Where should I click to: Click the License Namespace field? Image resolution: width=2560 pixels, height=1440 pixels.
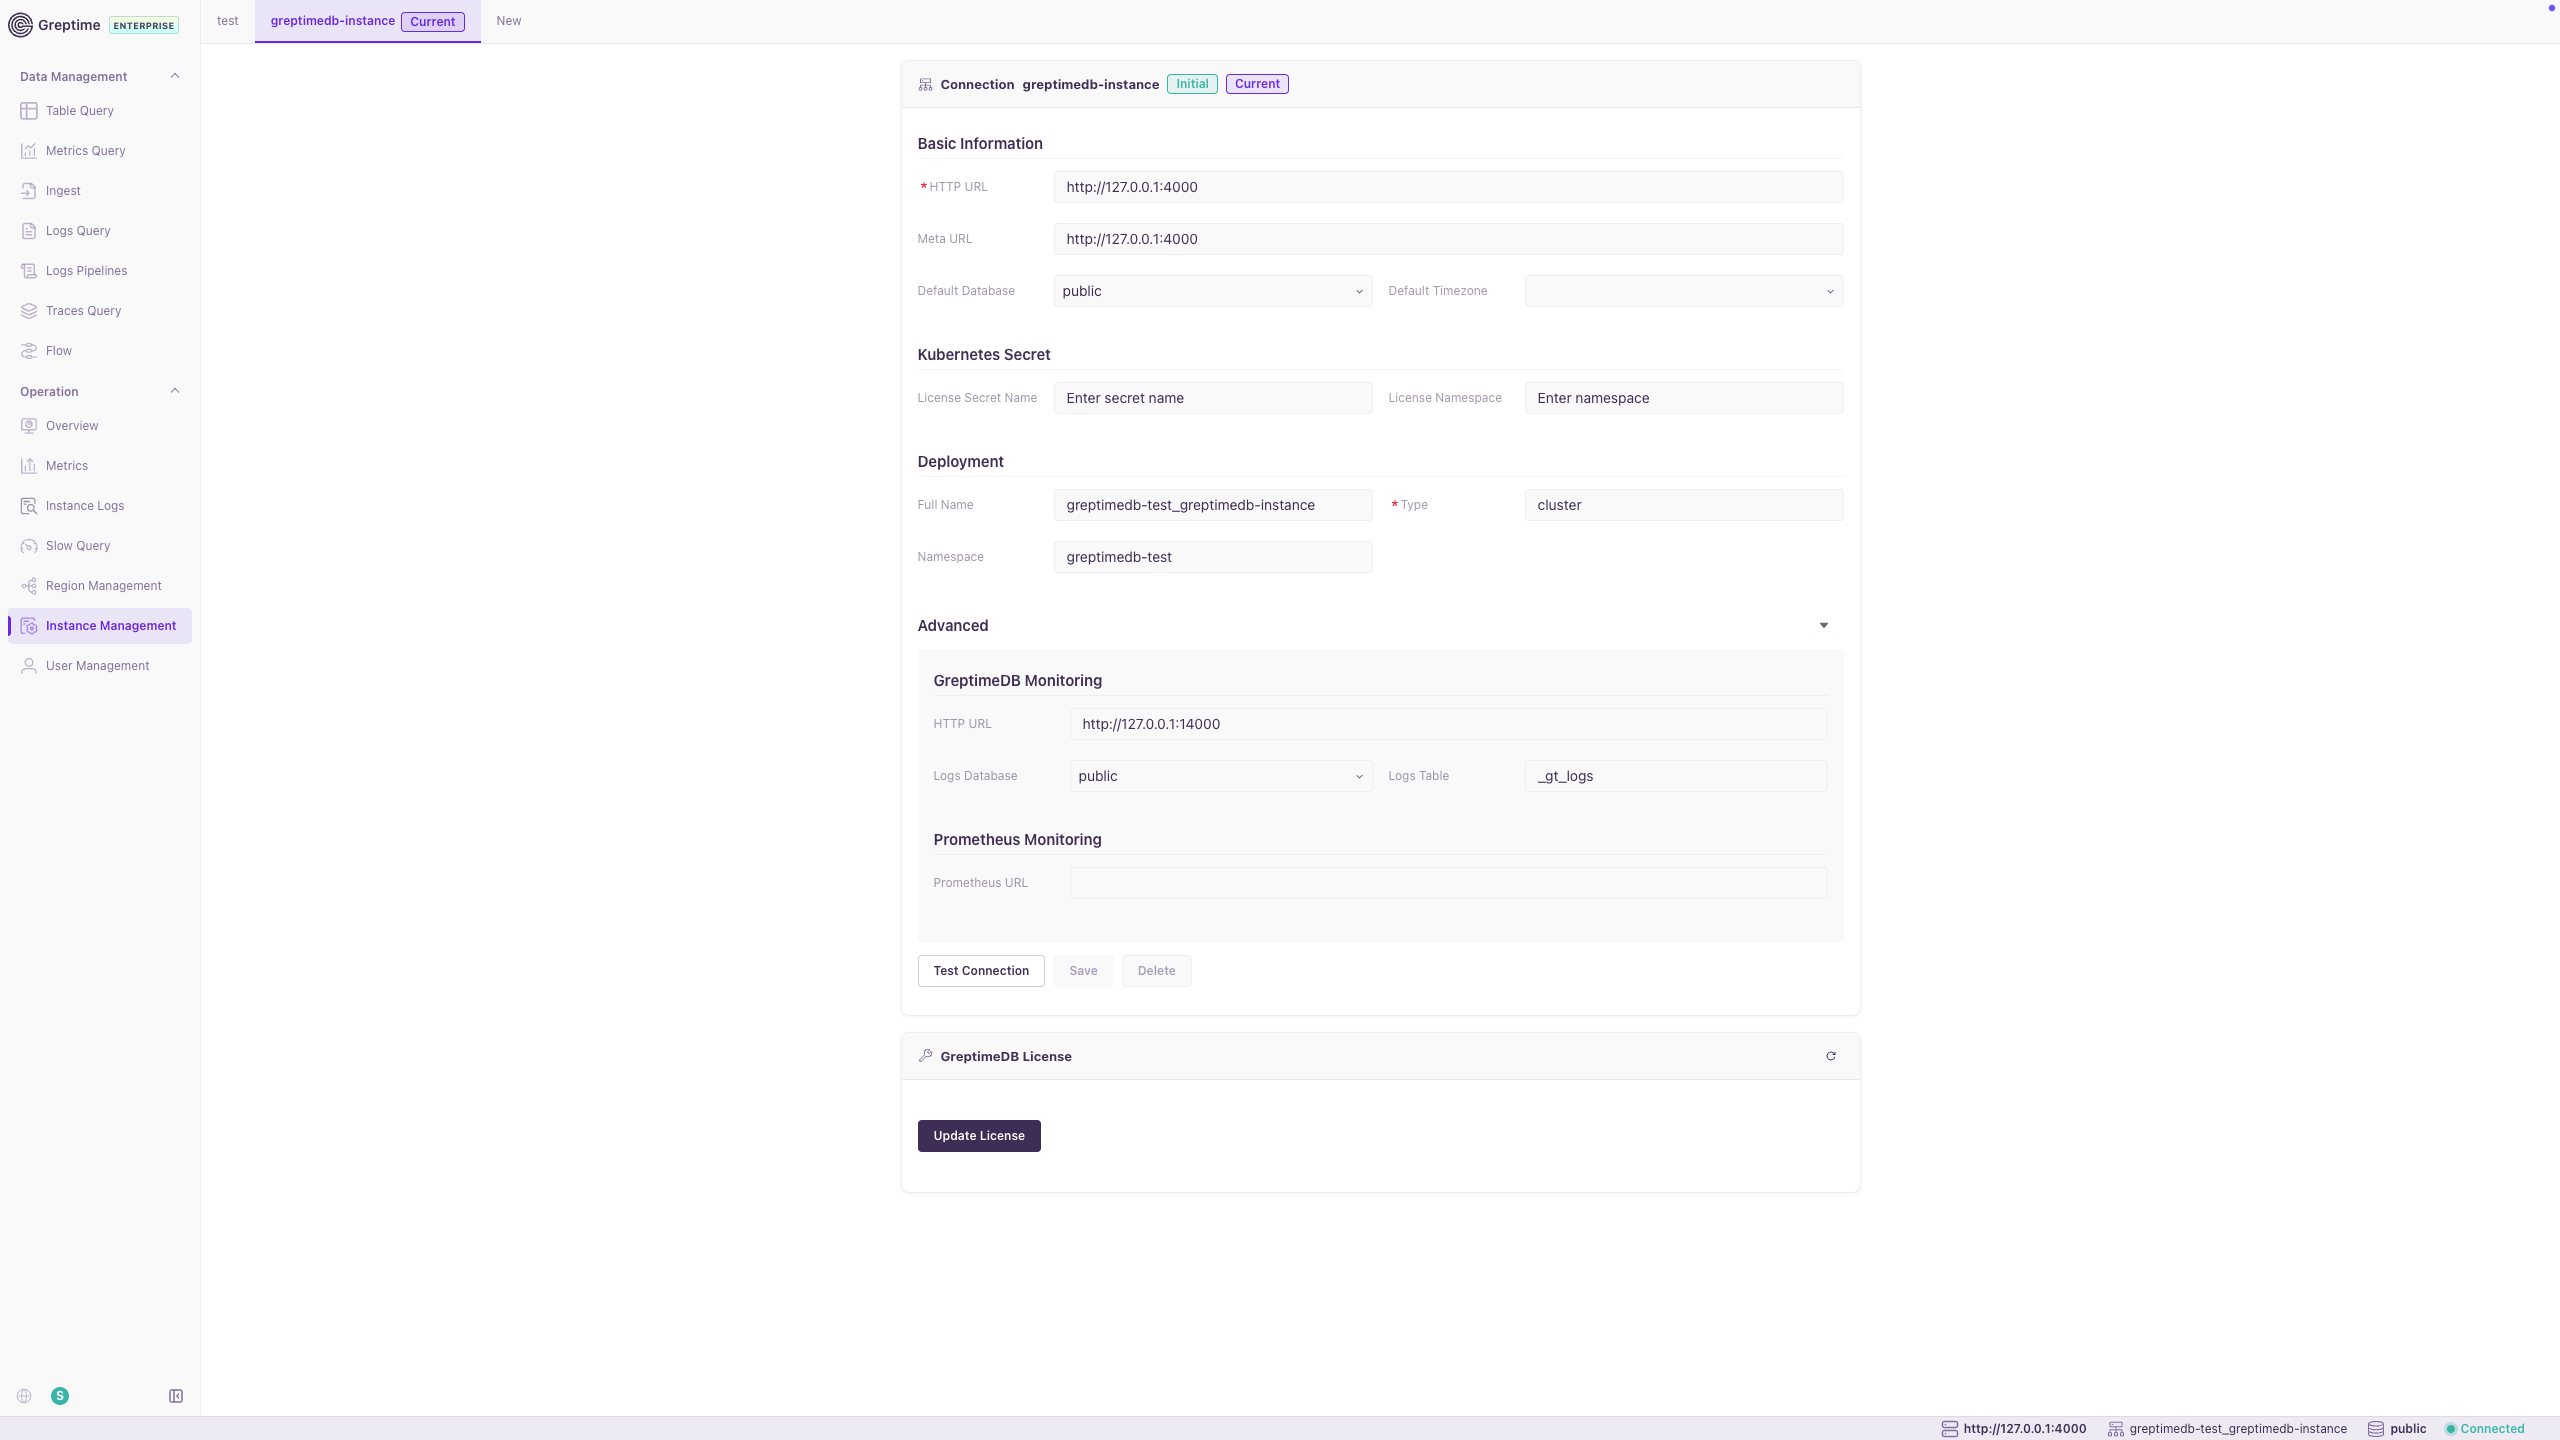coord(1683,398)
